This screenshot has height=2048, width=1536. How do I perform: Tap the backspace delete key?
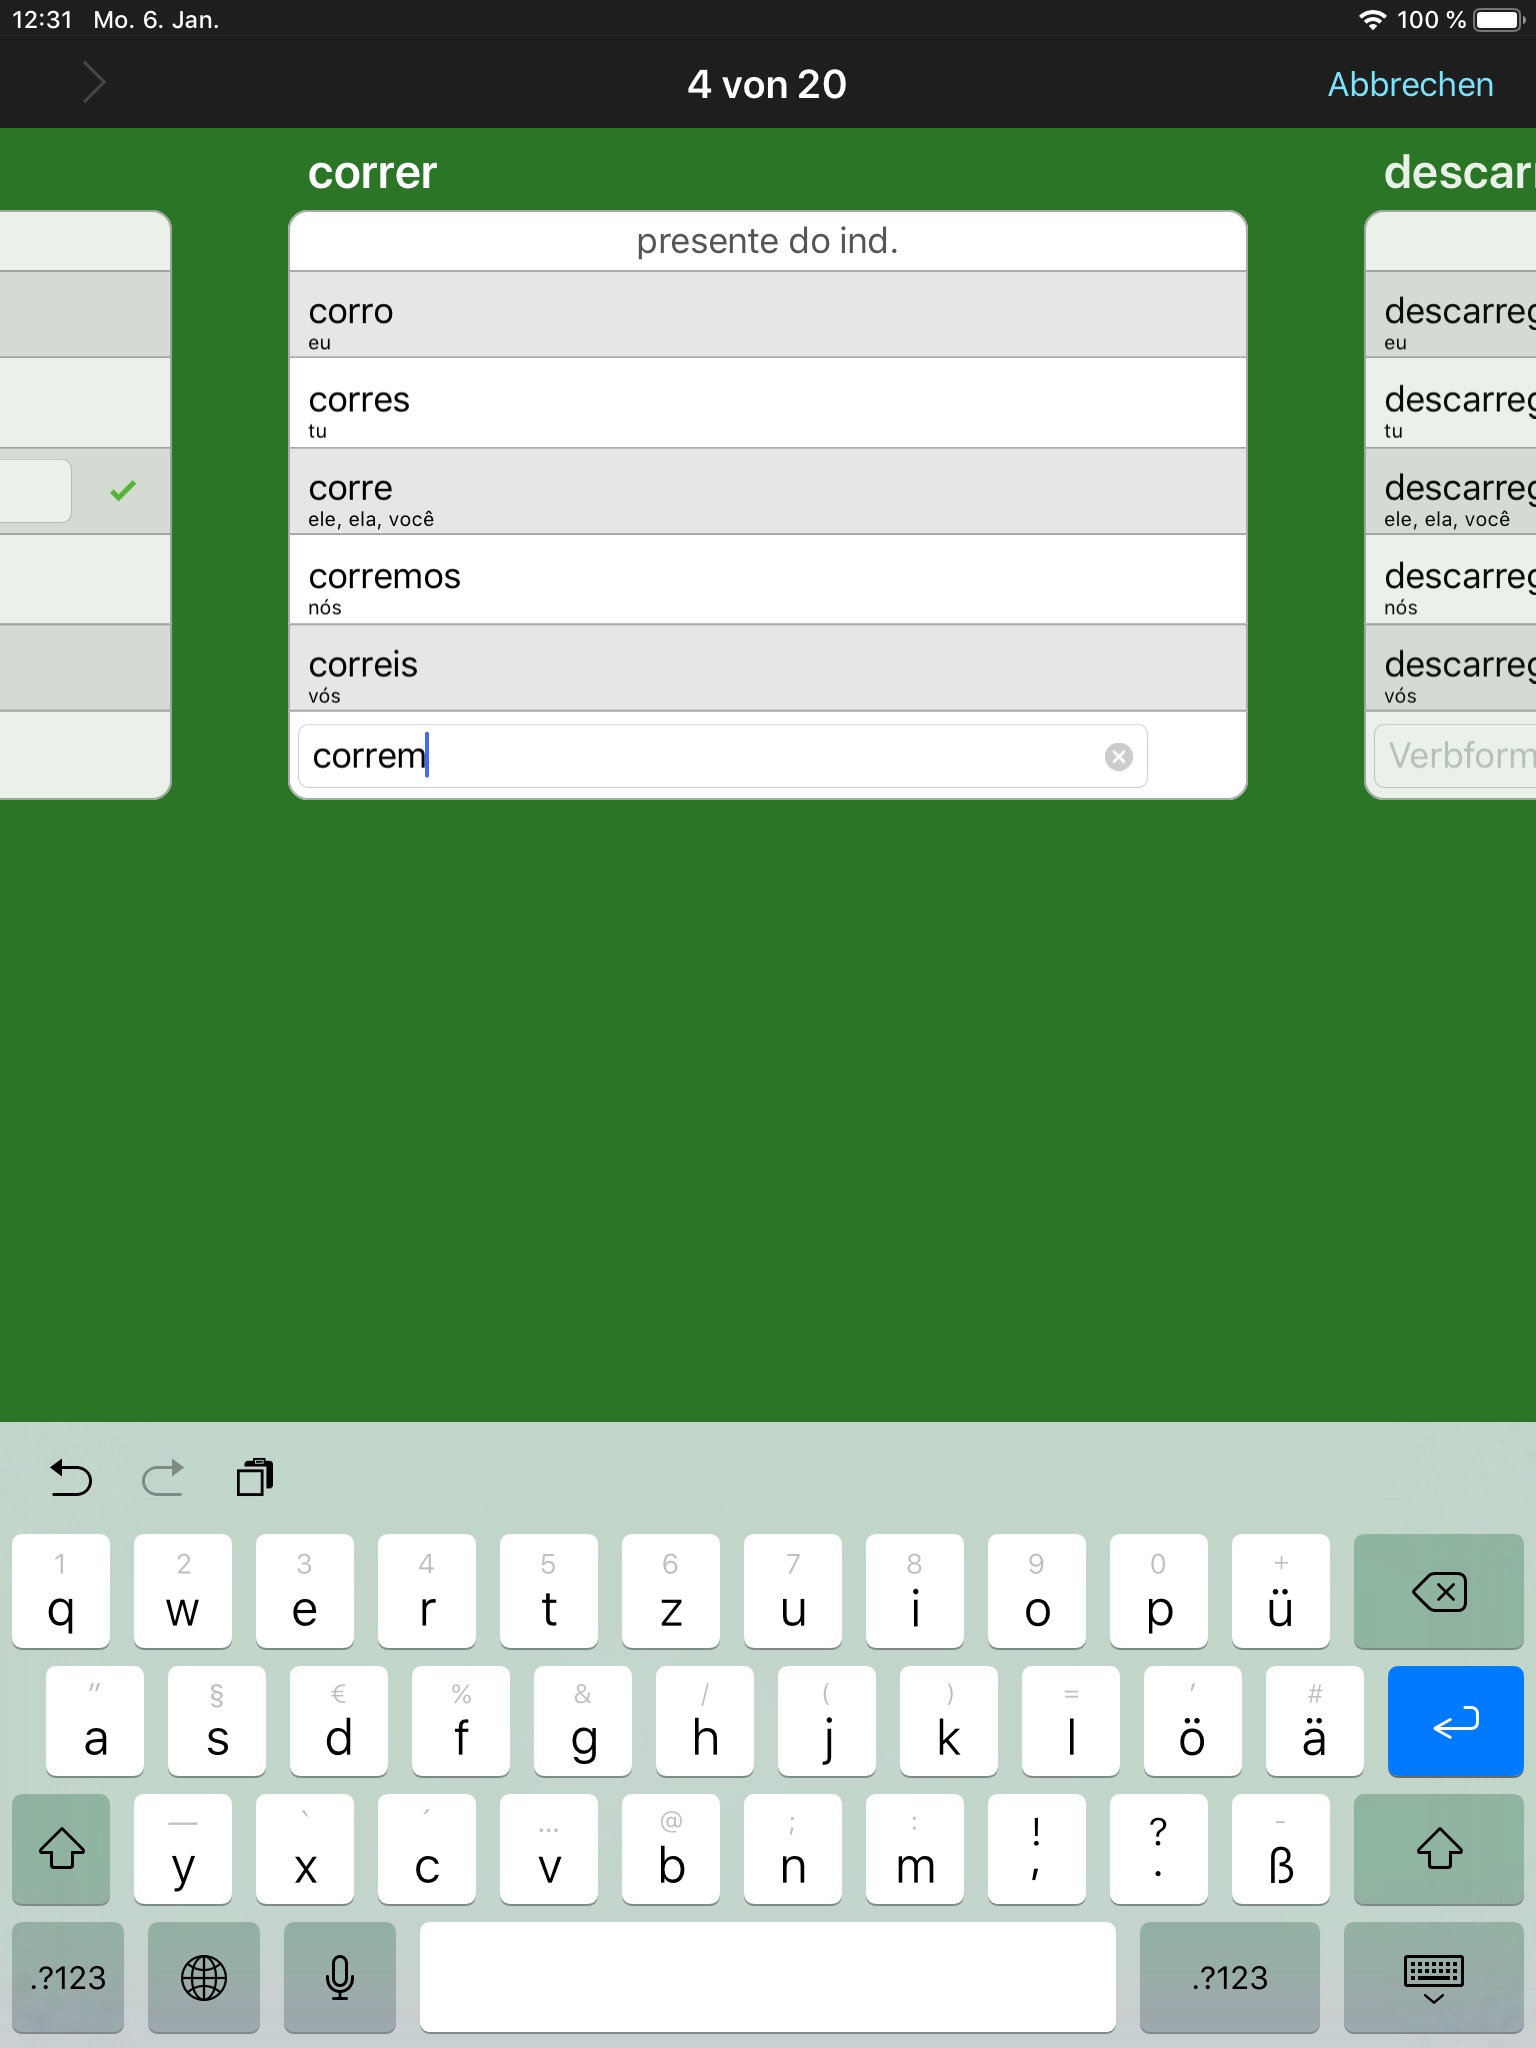point(1438,1591)
